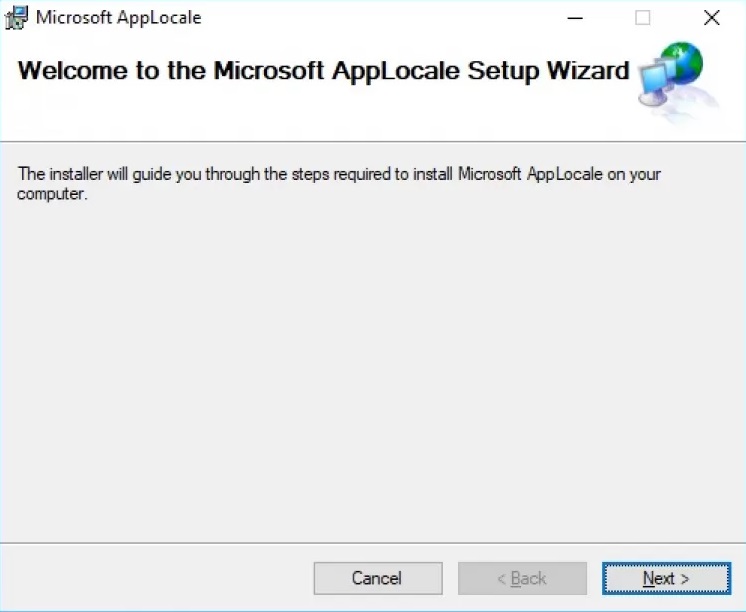Click the blank footer area left of Cancel
Image resolution: width=746 pixels, height=612 pixels.
coord(150,578)
